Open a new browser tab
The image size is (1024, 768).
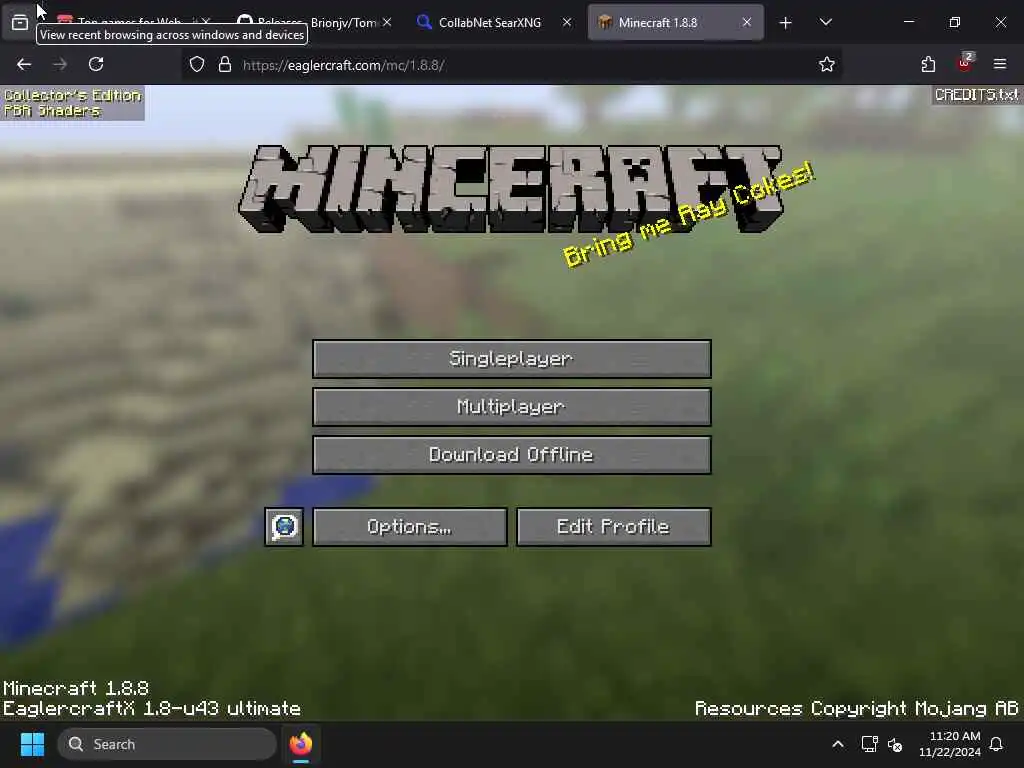pyautogui.click(x=786, y=23)
